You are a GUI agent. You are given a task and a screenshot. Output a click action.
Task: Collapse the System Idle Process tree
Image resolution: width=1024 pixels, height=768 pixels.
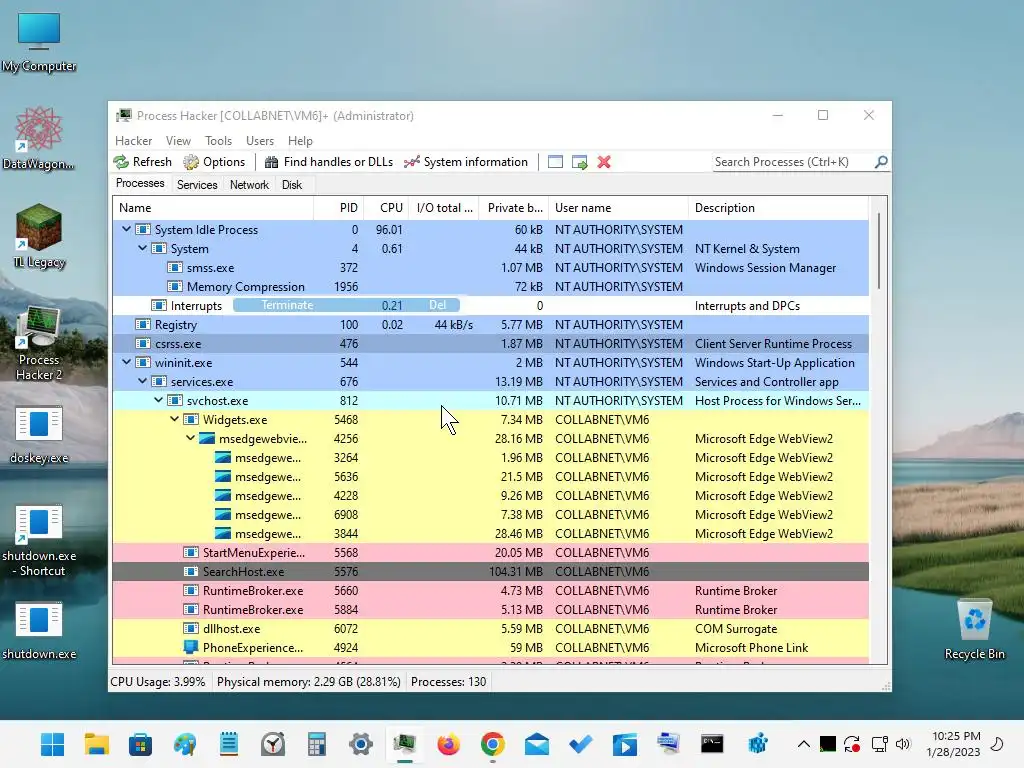127,229
